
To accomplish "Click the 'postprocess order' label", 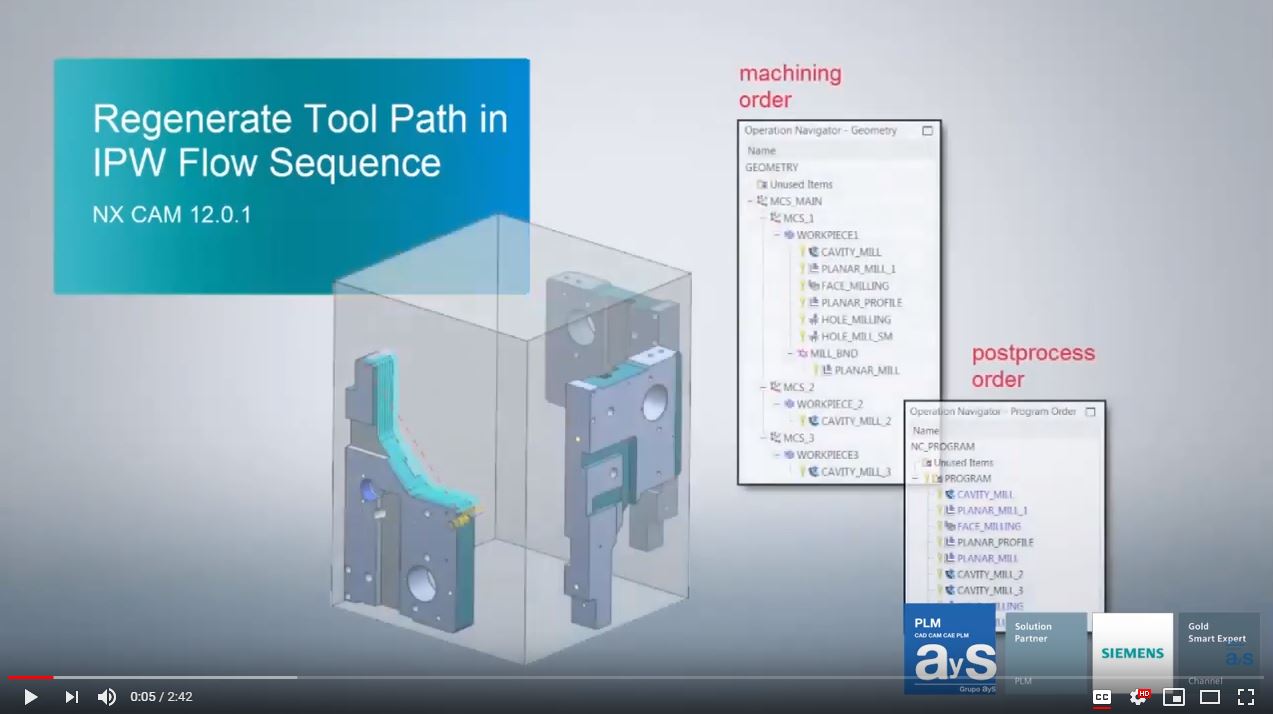I will 1033,366.
